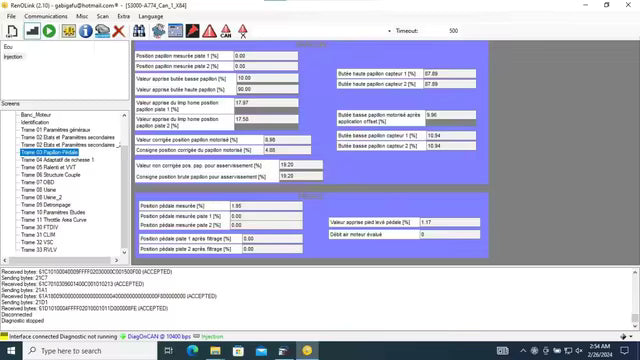The height and width of the screenshot is (360, 640).
Task: Click the Screens tree scroll up arrow
Action: click(124, 116)
